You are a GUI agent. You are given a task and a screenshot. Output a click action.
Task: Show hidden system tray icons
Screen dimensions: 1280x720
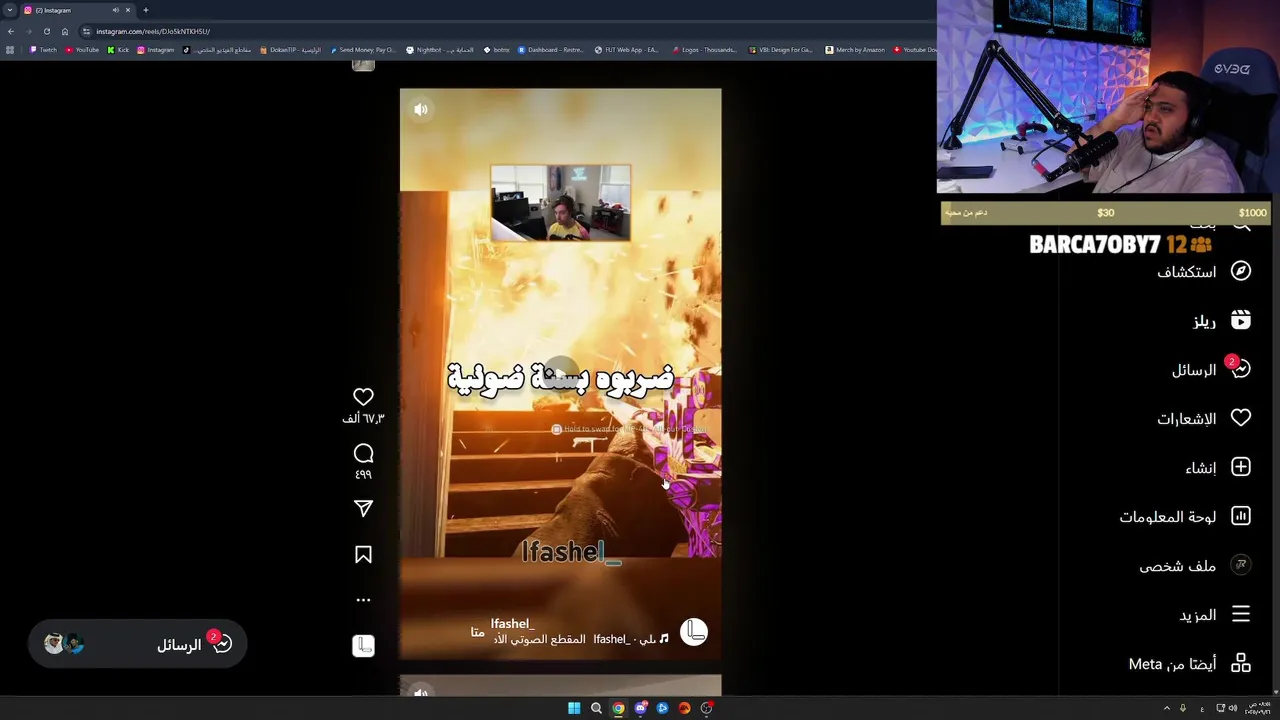pyautogui.click(x=1166, y=708)
